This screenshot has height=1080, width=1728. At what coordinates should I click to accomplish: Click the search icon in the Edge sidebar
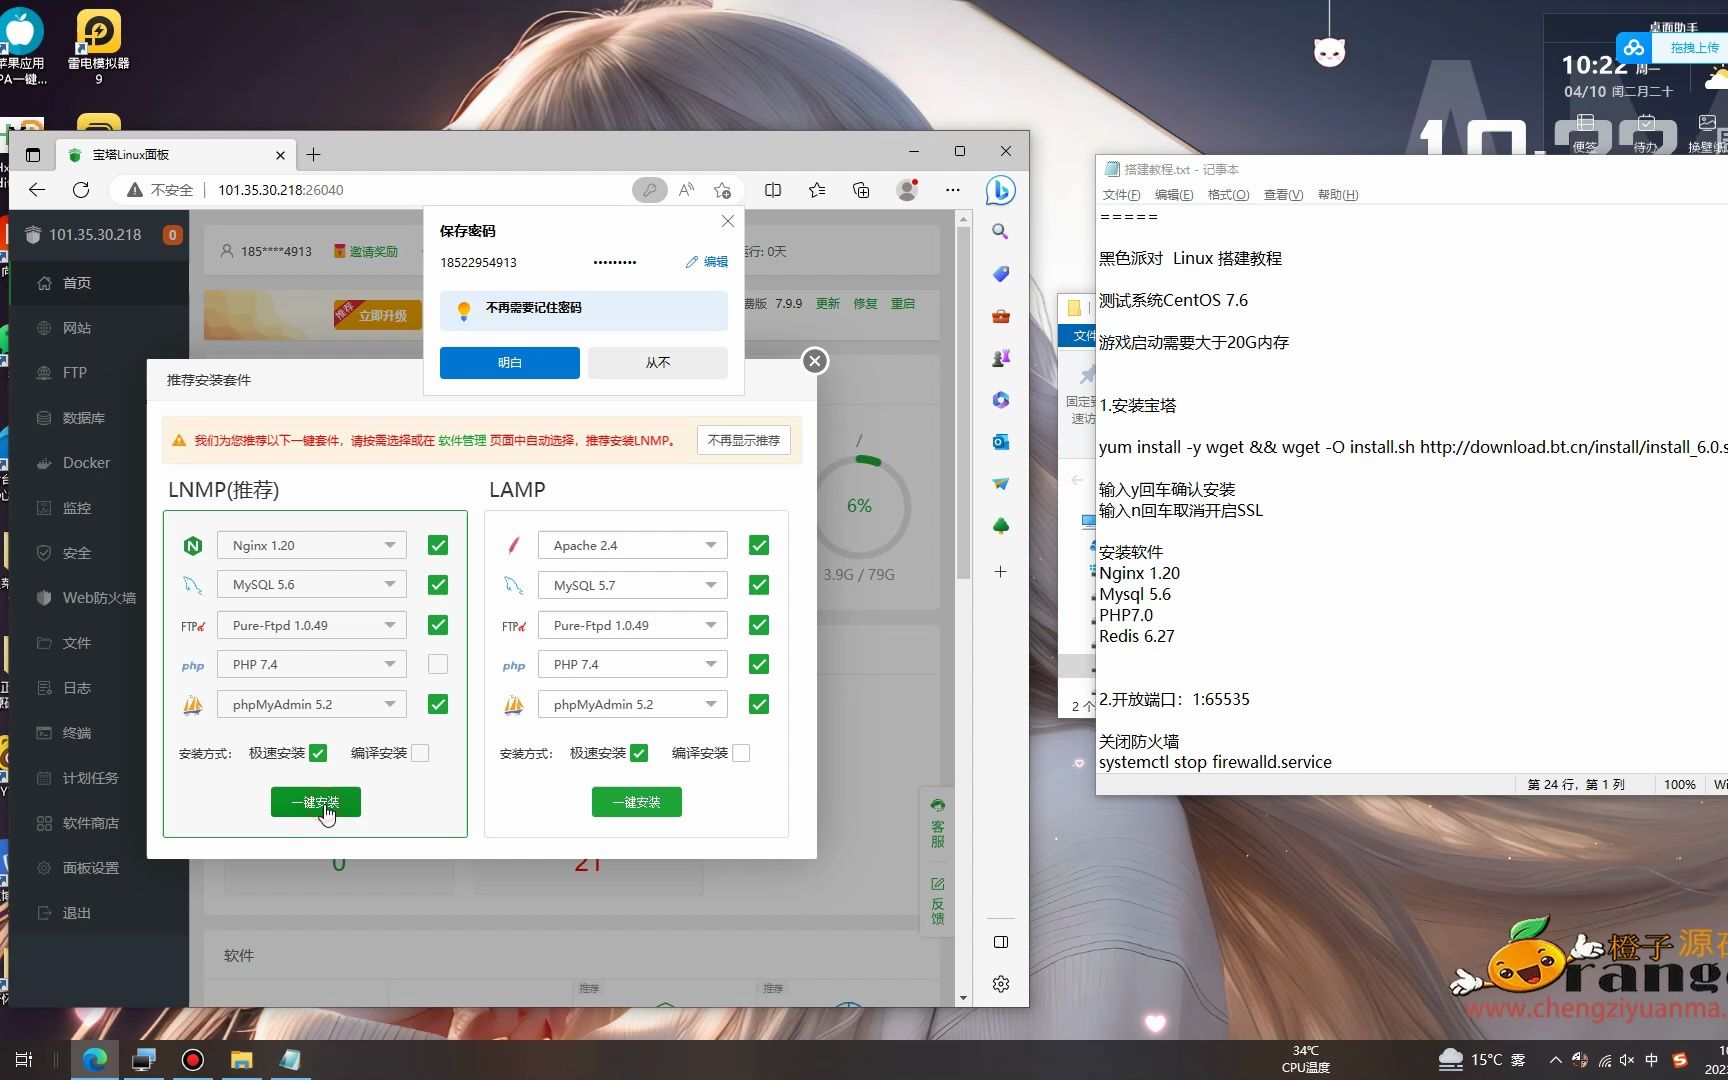pyautogui.click(x=1000, y=231)
